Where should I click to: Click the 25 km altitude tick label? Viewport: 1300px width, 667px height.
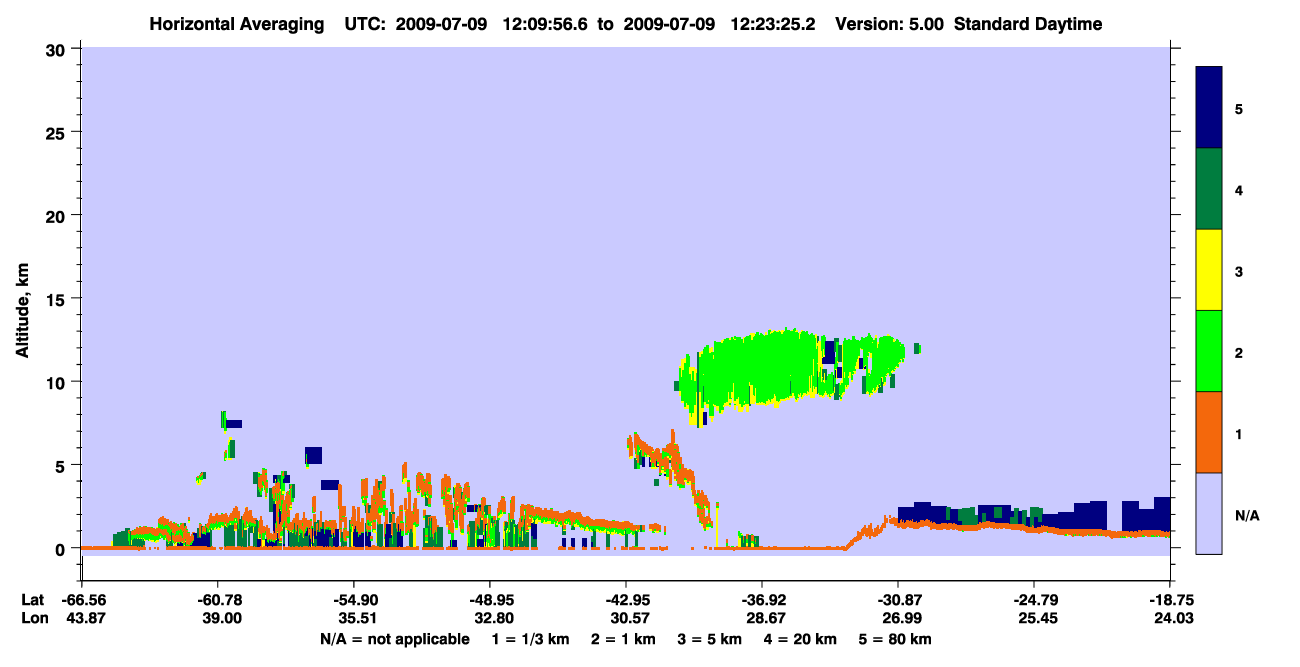pyautogui.click(x=58, y=132)
